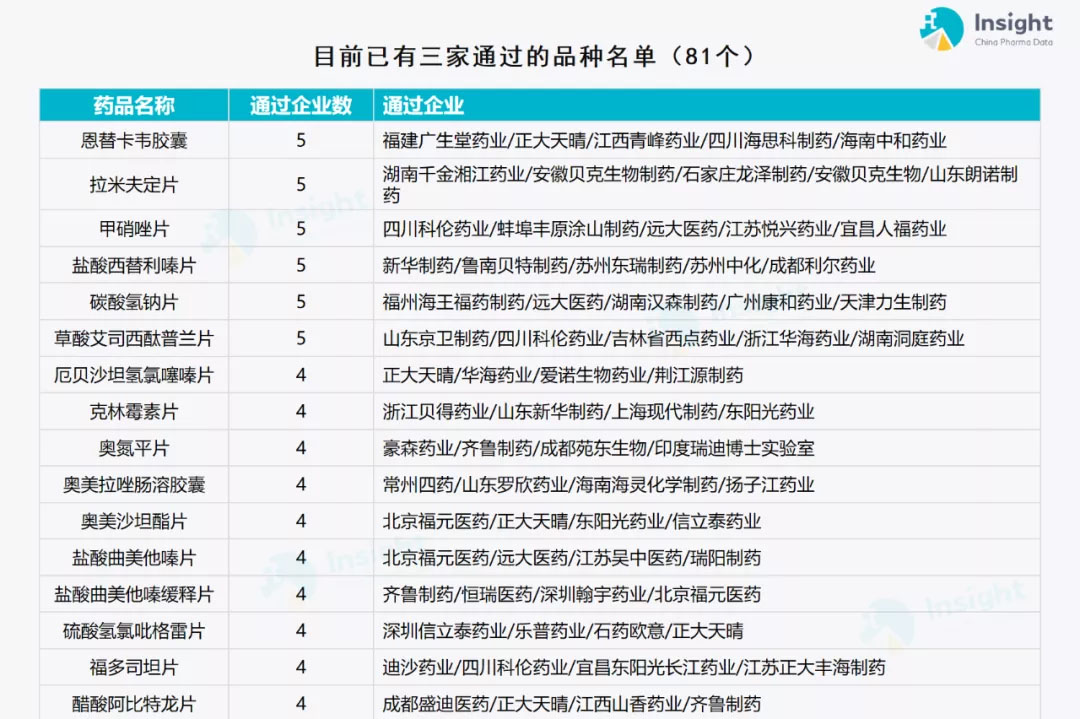
Task: Click the count cell for 奥氮平片
Action: pos(301,449)
